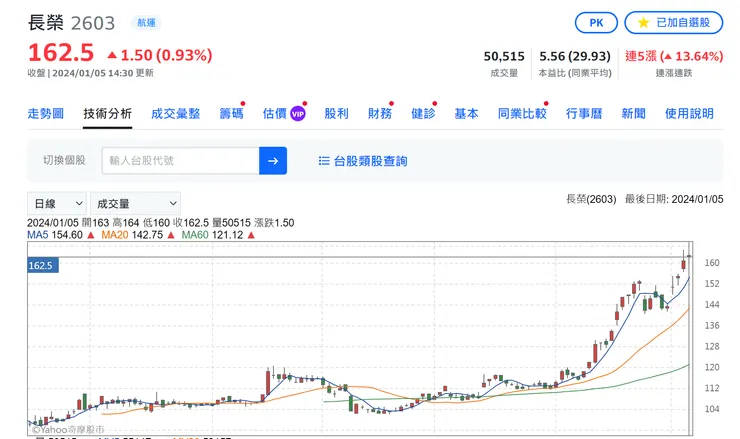Open the 財務 tab
The width and height of the screenshot is (740, 439).
(x=380, y=114)
